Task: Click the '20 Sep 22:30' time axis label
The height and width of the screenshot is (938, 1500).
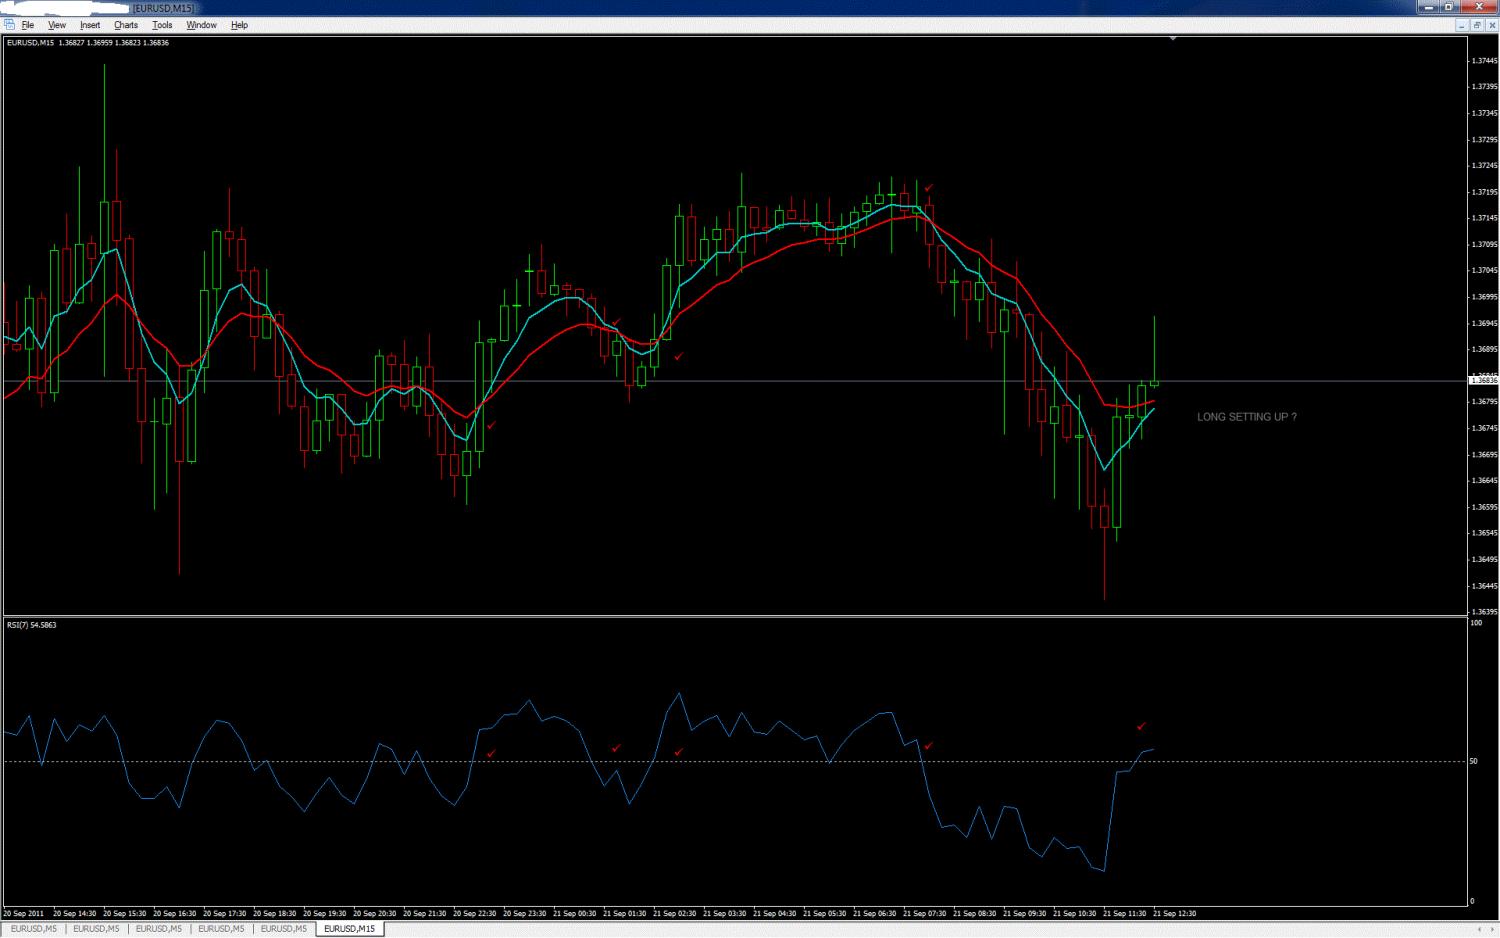Action: coord(475,913)
